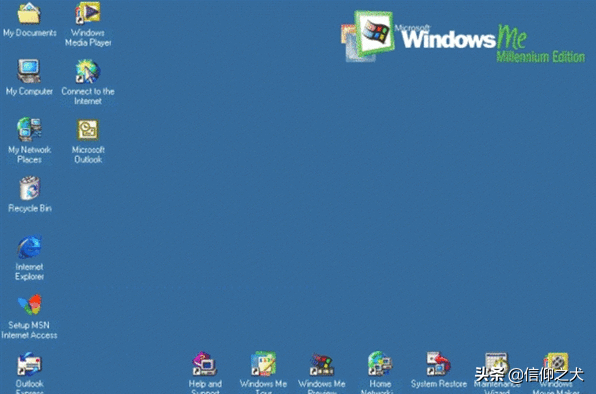The image size is (596, 394).
Task: Open the Recycle Bin
Action: [x=30, y=188]
